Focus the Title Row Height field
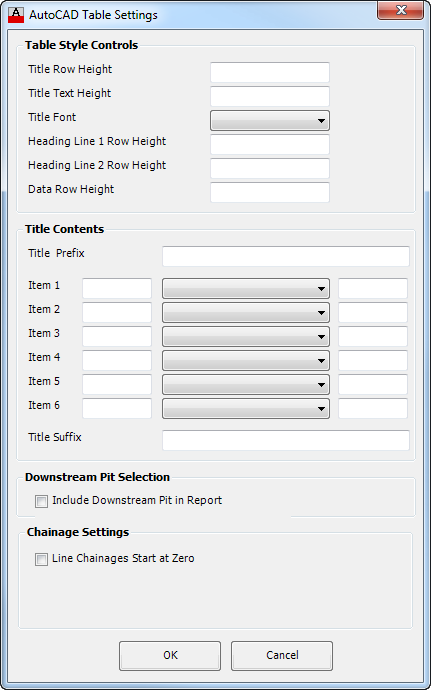Screen dimensions: 431x690 pos(270,72)
